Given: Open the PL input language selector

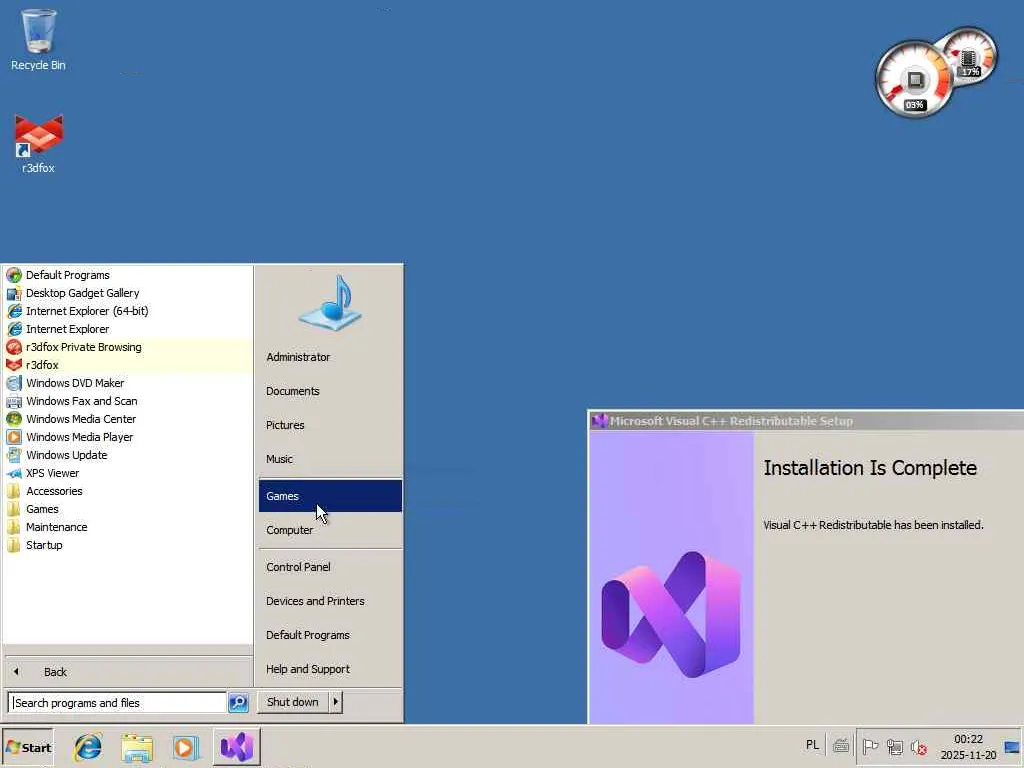Looking at the screenshot, I should (812, 745).
